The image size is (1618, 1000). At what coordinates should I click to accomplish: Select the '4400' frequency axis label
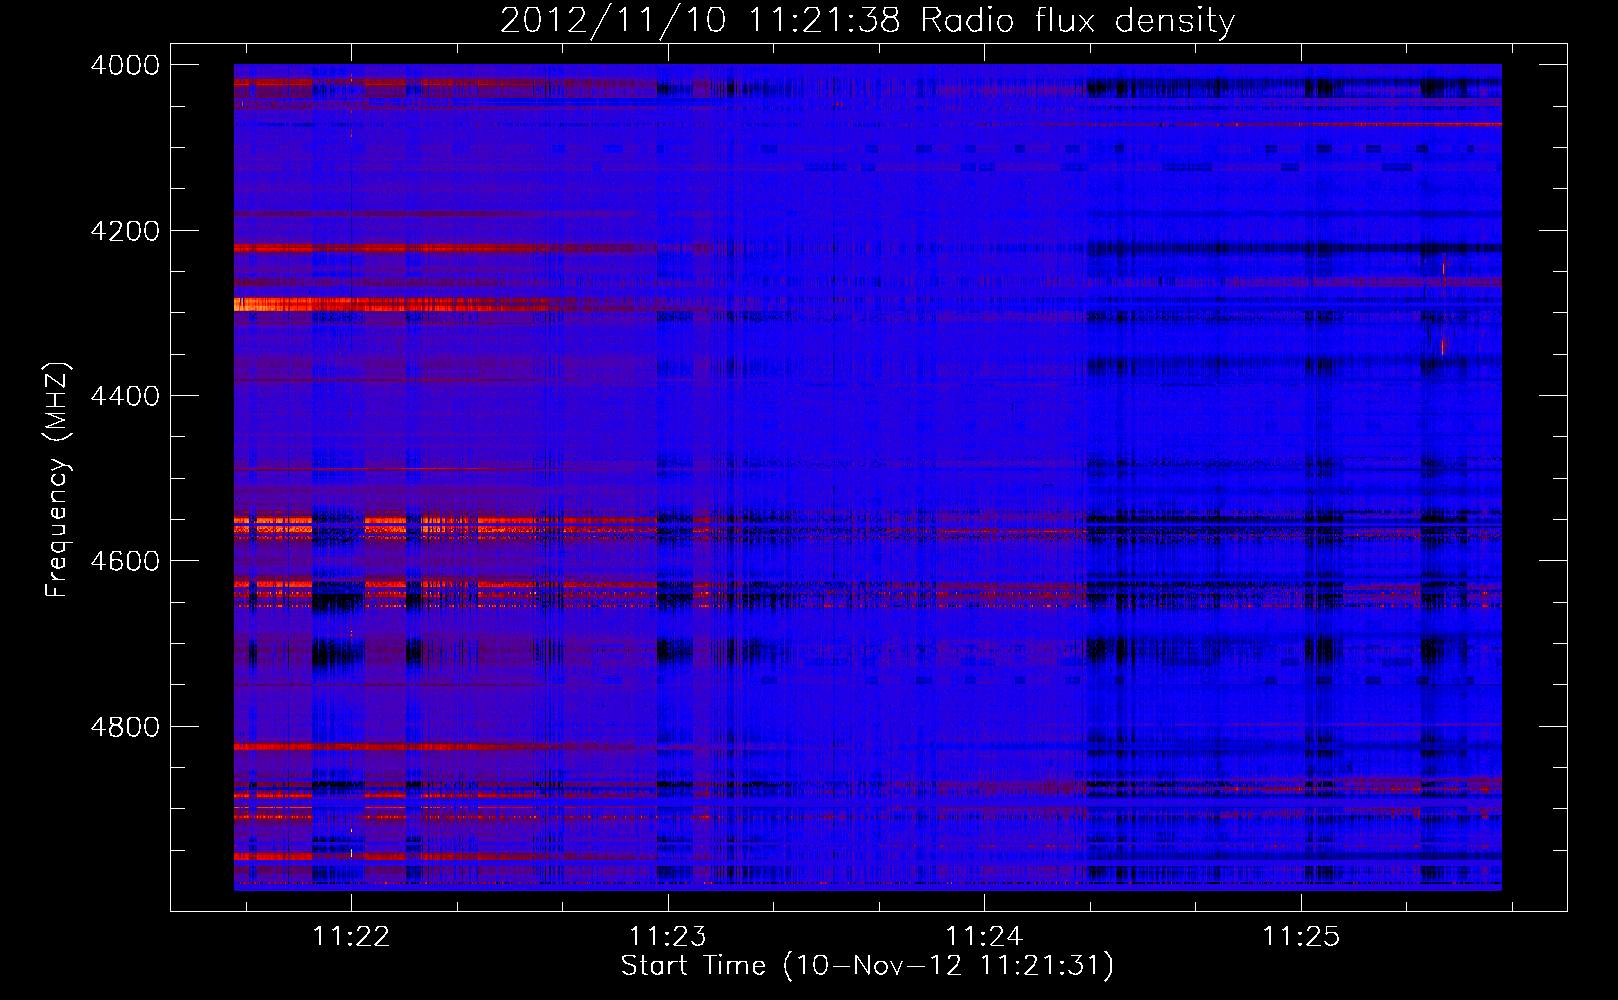[x=125, y=396]
